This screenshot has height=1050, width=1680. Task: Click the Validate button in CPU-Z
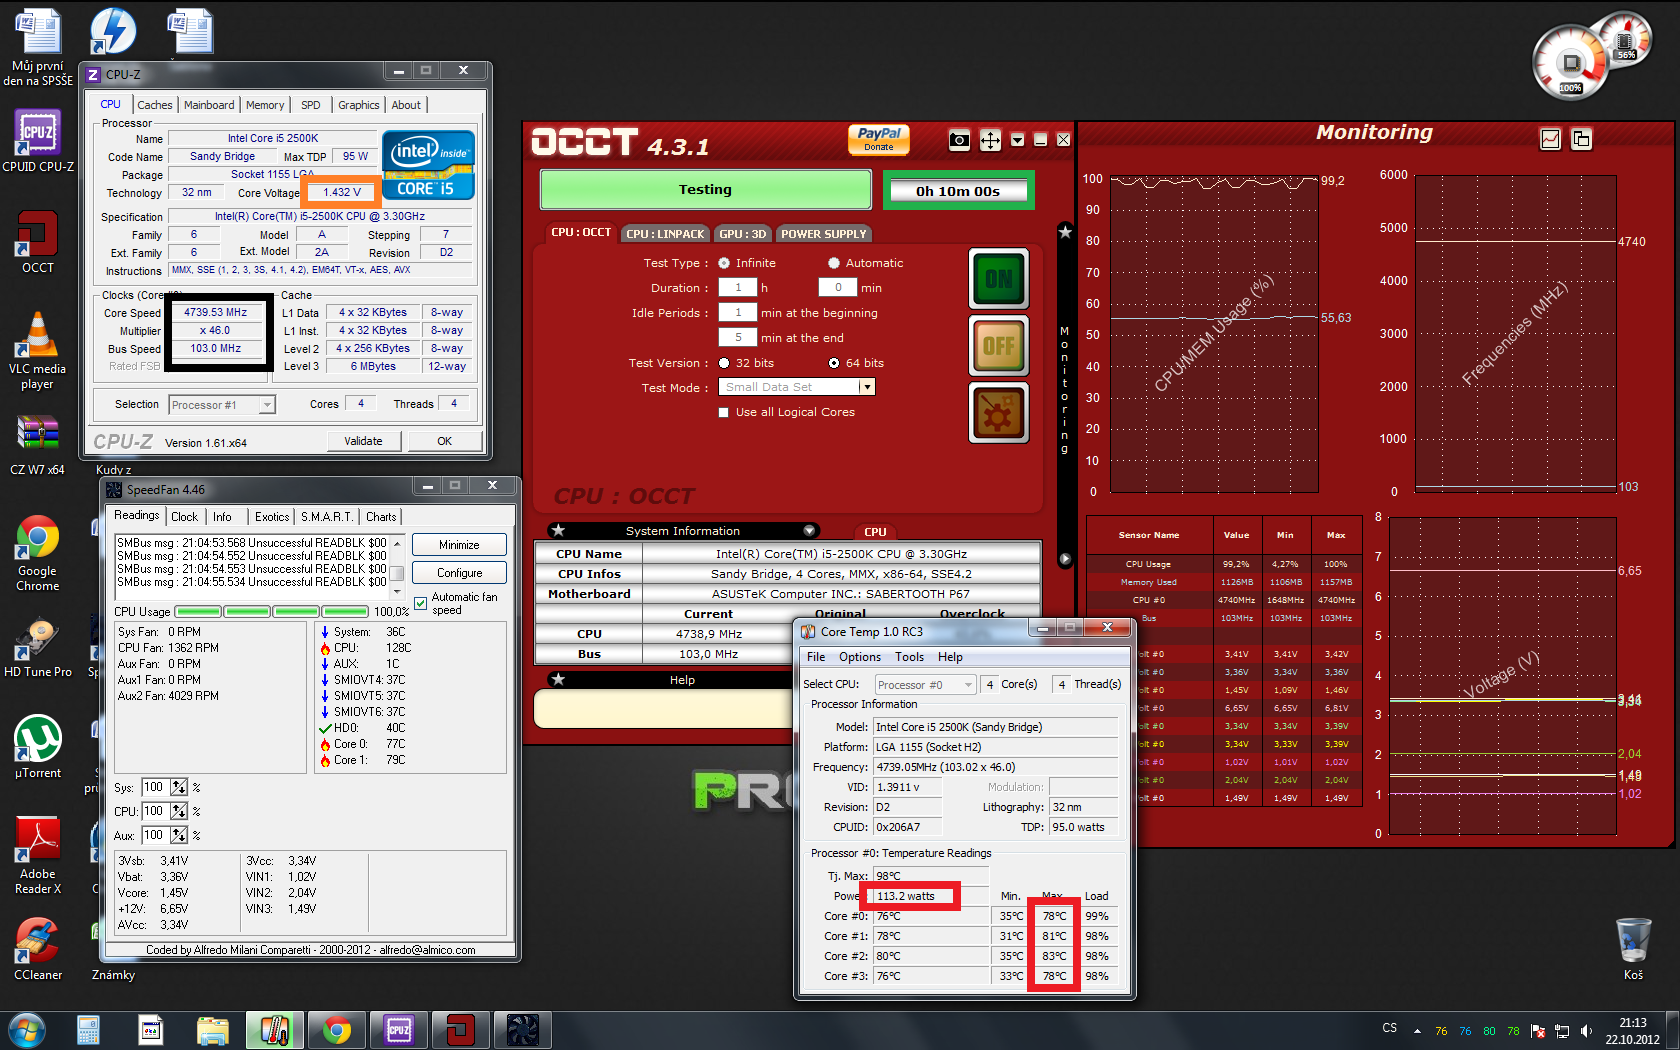click(x=363, y=441)
